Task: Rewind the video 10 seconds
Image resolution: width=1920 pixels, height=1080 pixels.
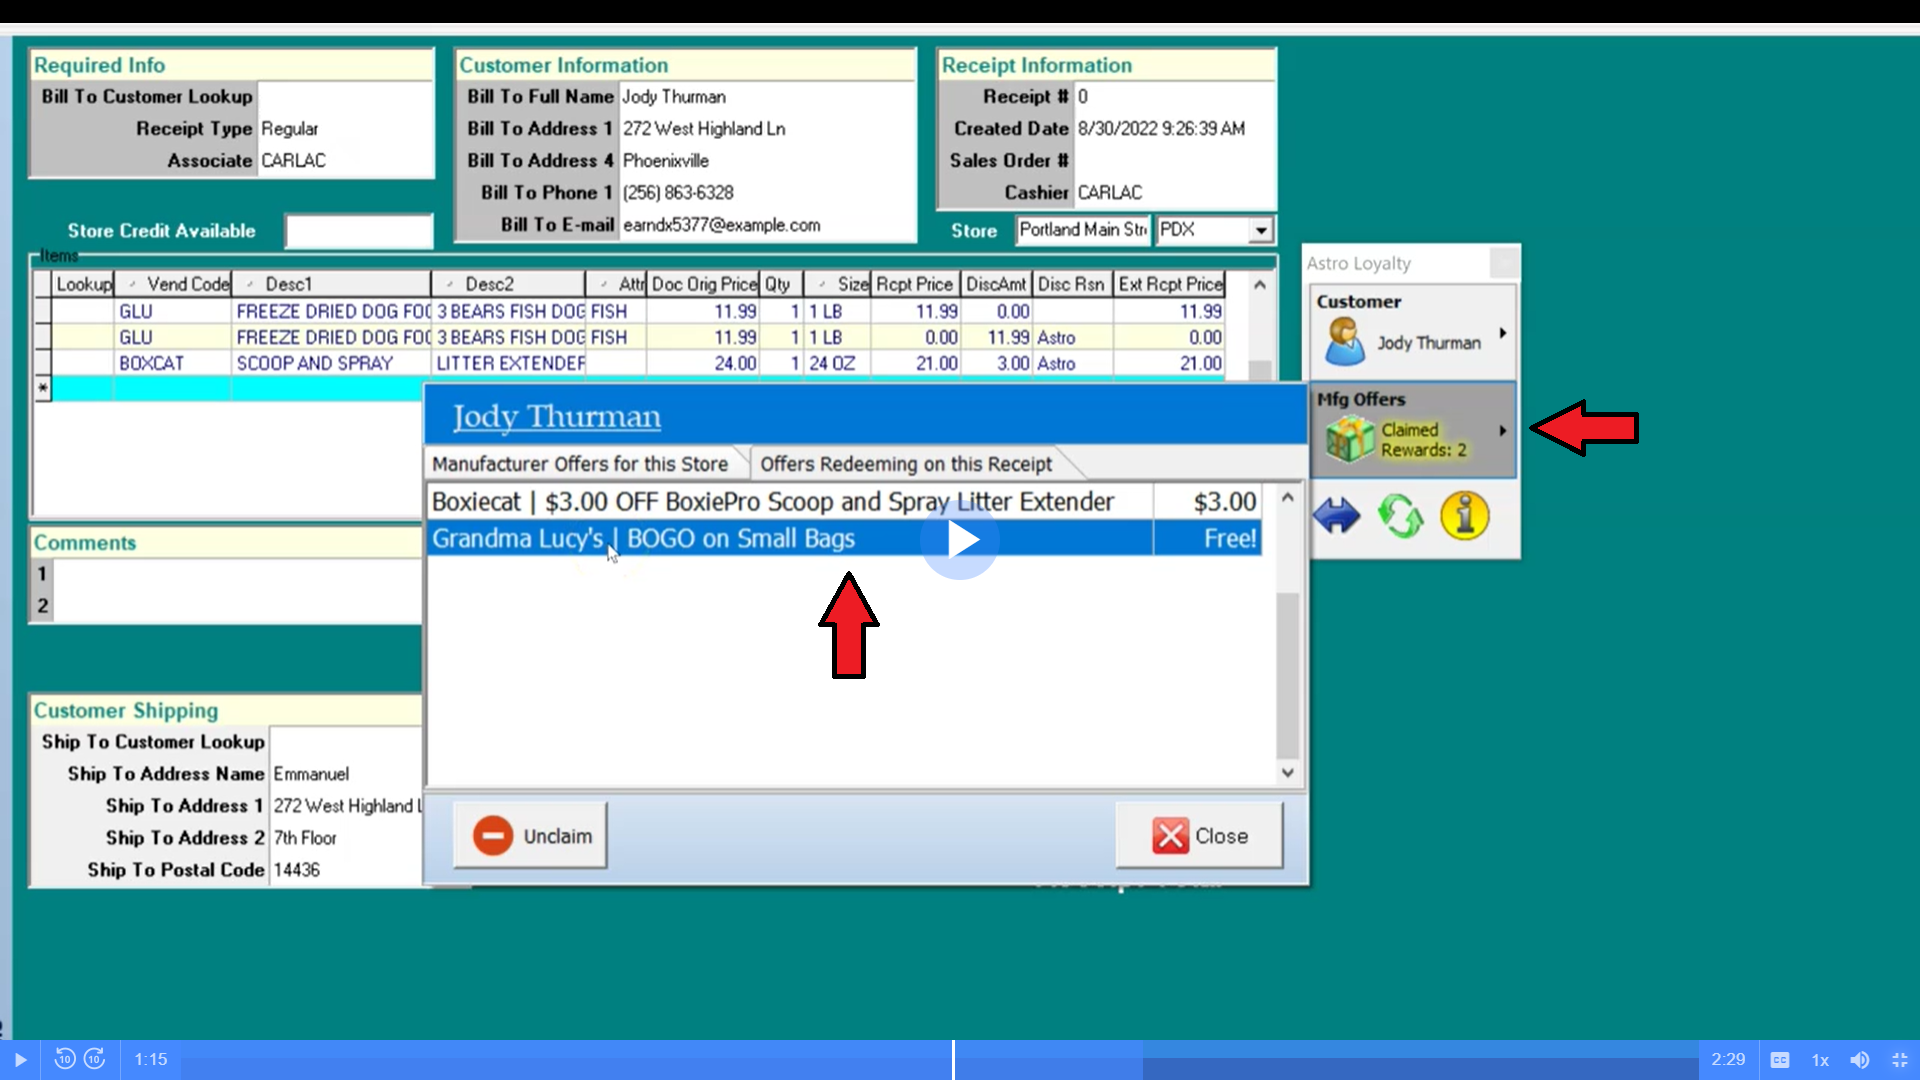Action: [64, 1059]
